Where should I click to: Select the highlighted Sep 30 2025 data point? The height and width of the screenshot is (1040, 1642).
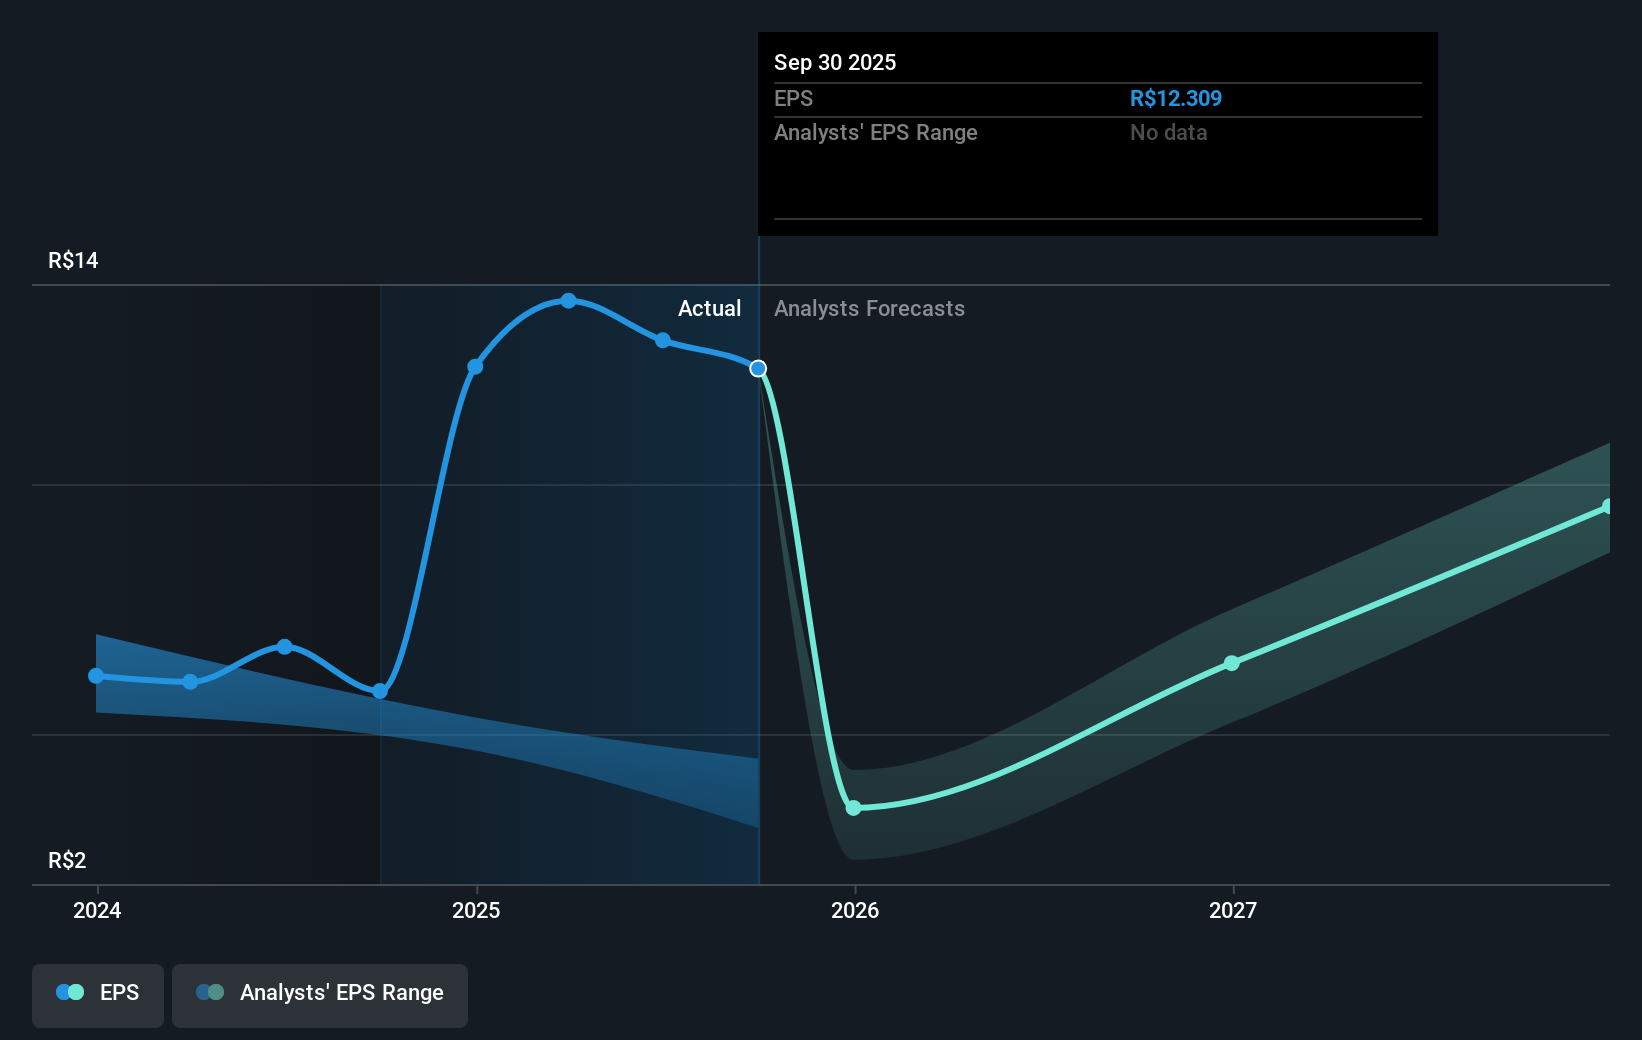point(757,368)
